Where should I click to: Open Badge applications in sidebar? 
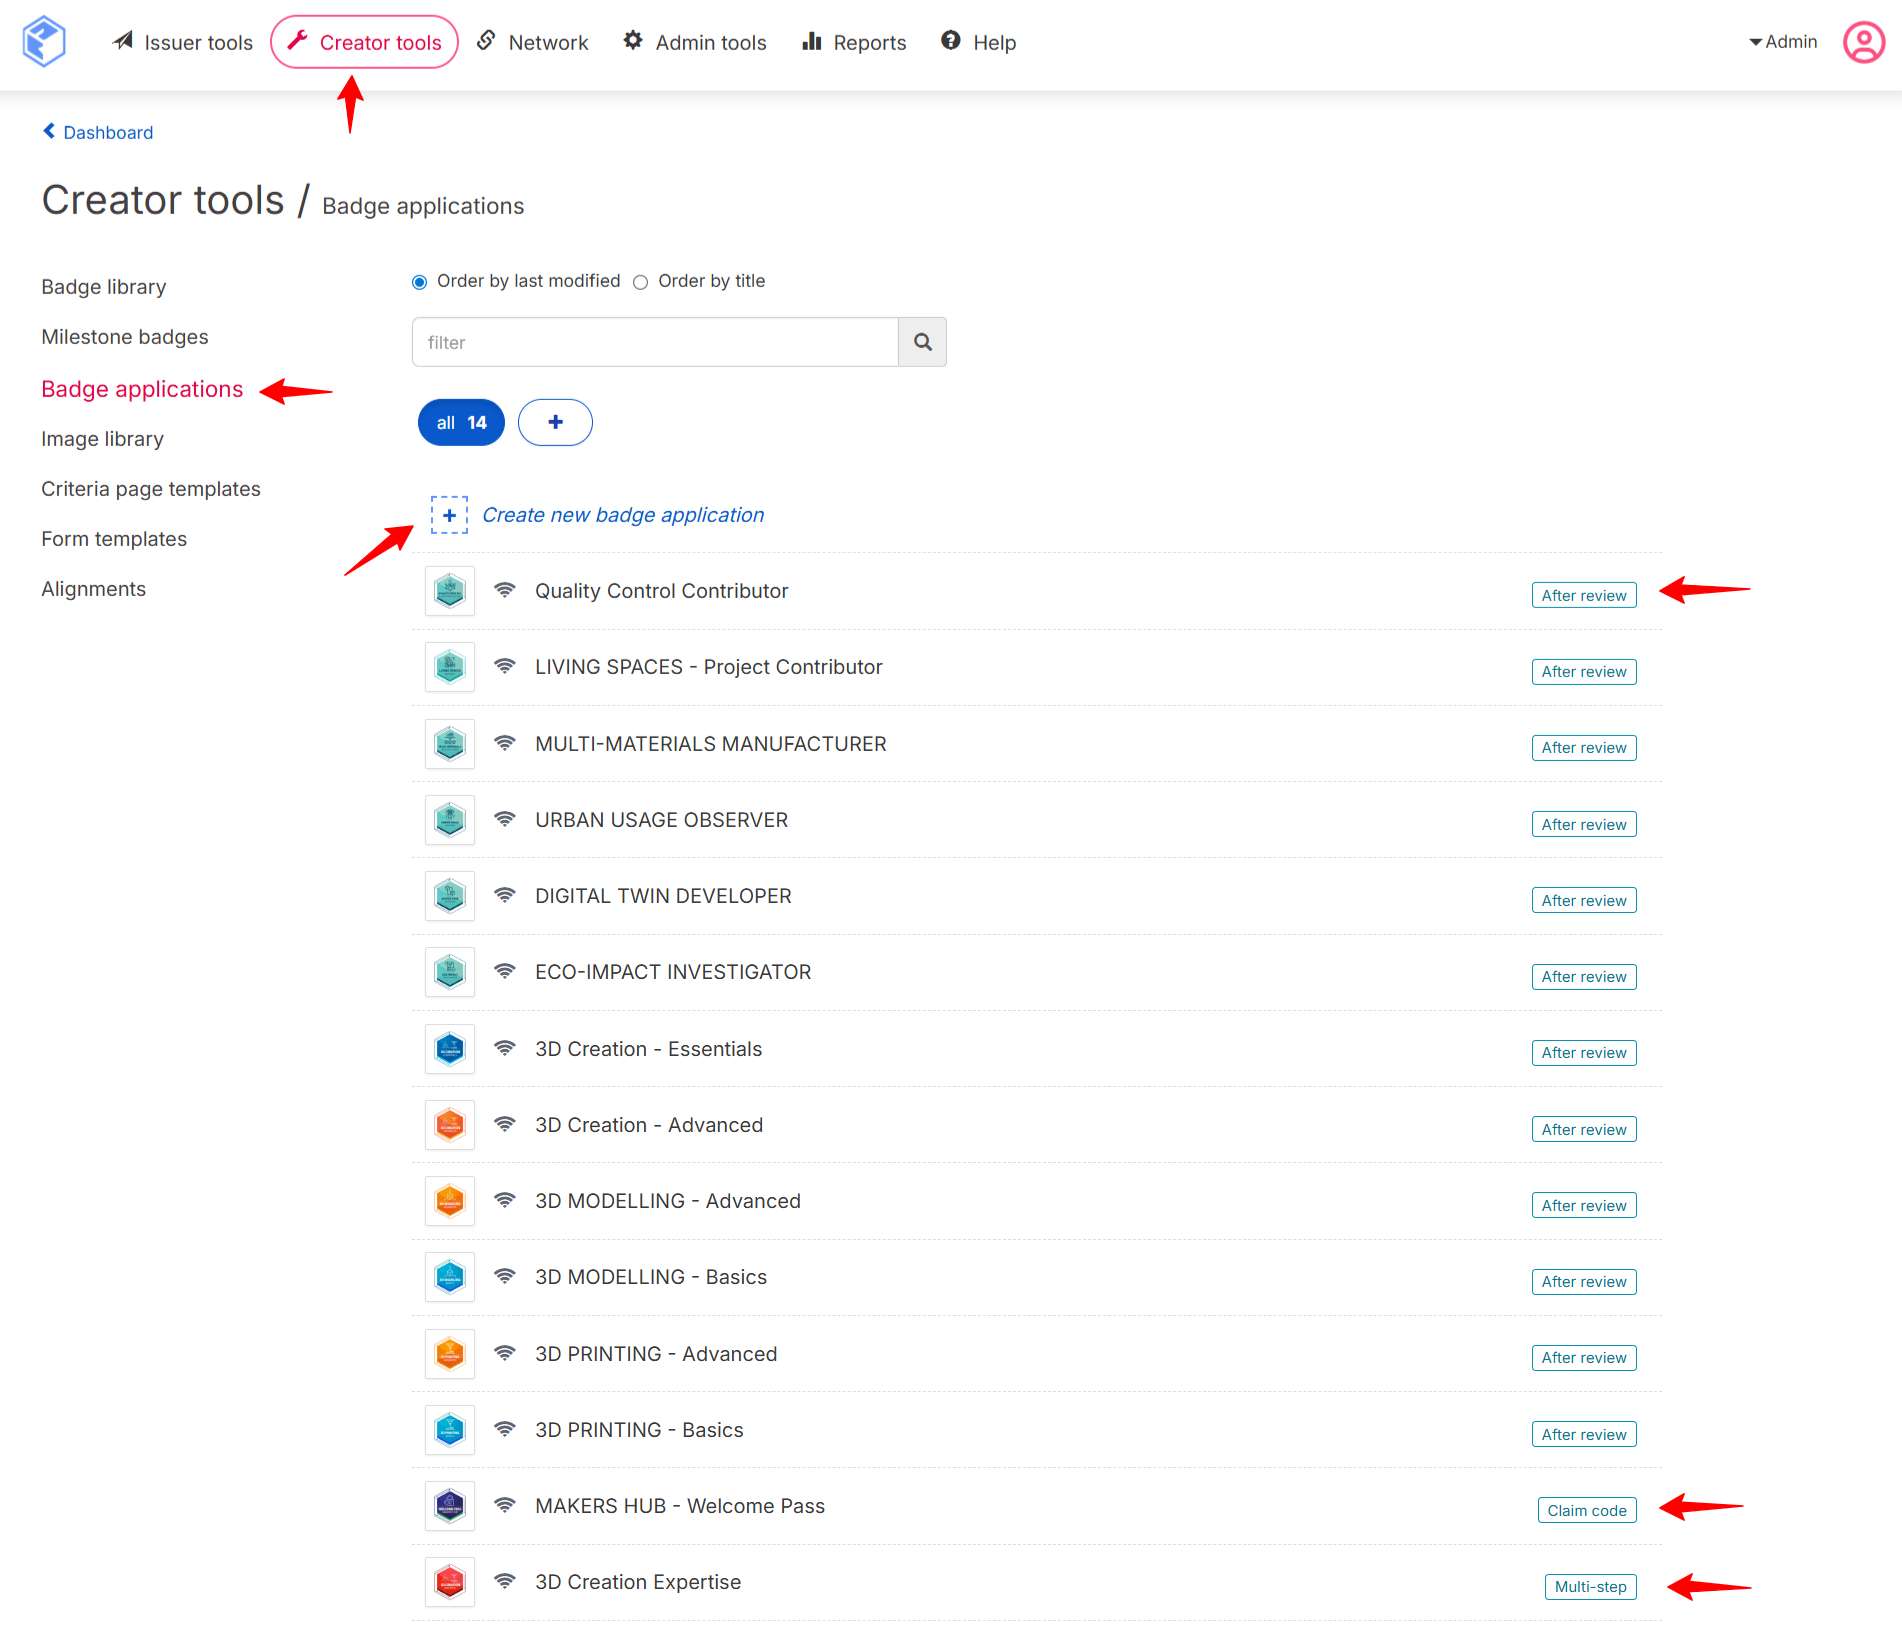click(x=142, y=389)
